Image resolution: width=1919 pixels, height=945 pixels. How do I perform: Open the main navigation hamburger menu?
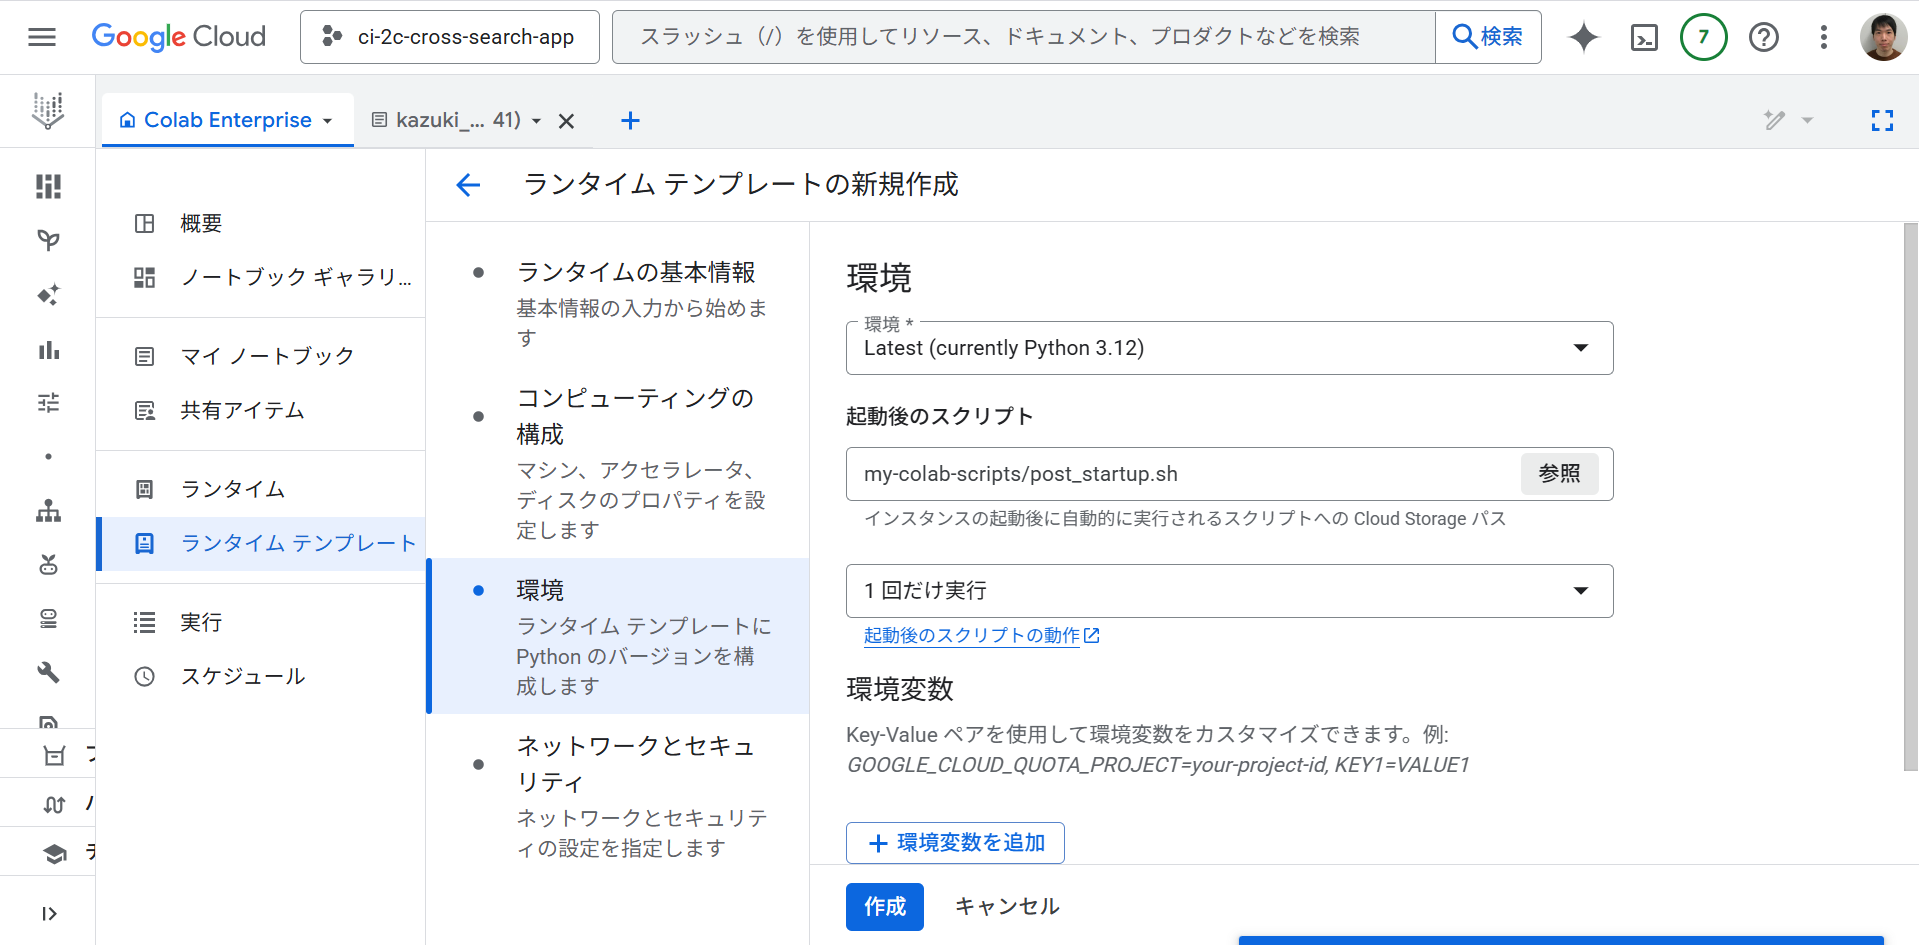click(x=42, y=37)
